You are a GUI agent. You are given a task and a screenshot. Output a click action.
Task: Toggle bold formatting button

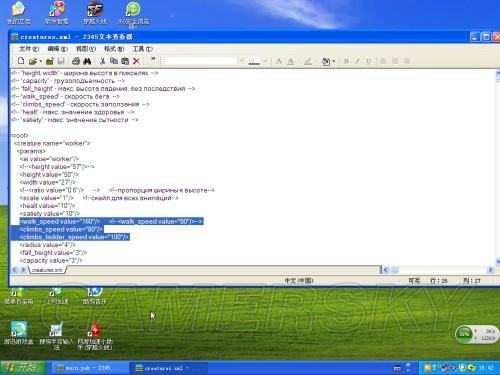point(347,61)
